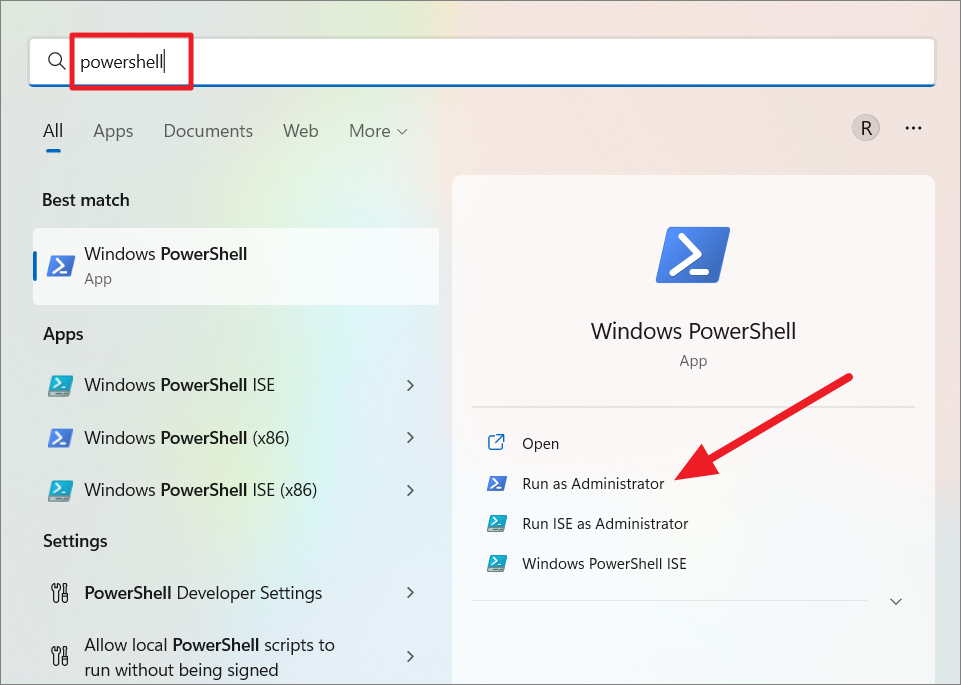
Task: Choose Run ISE as Administrator
Action: 605,524
